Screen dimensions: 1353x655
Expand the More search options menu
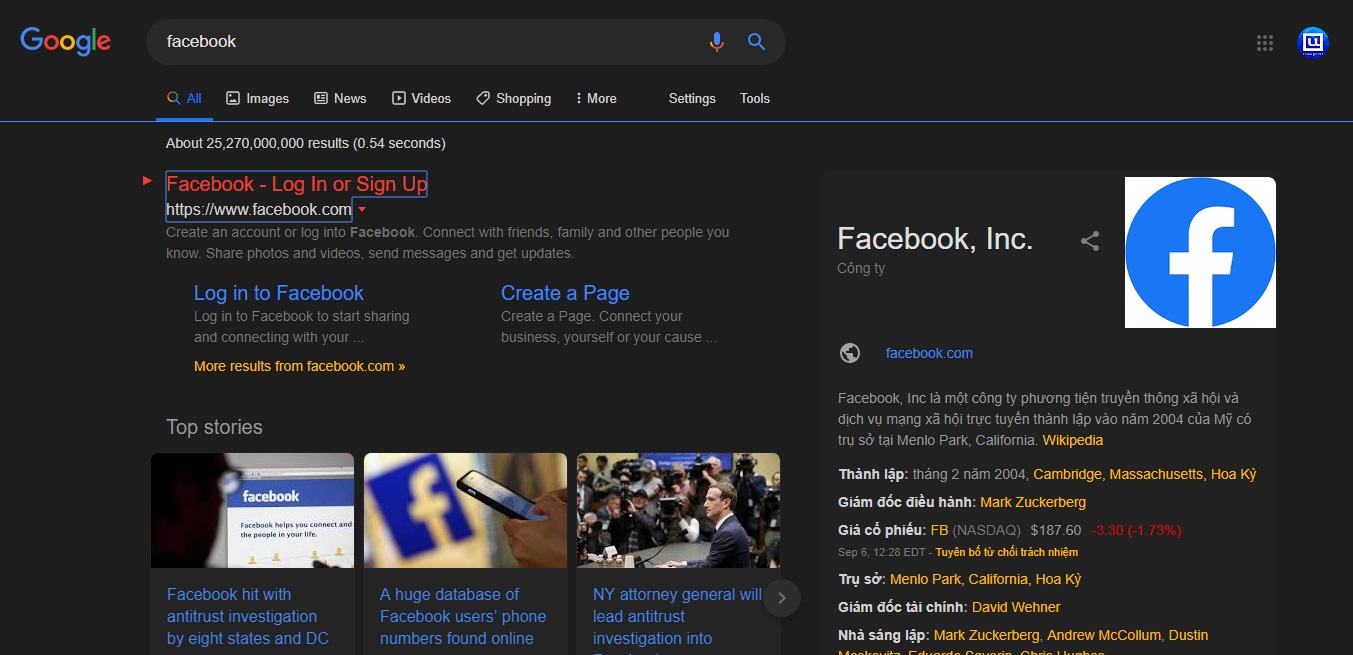click(x=595, y=98)
